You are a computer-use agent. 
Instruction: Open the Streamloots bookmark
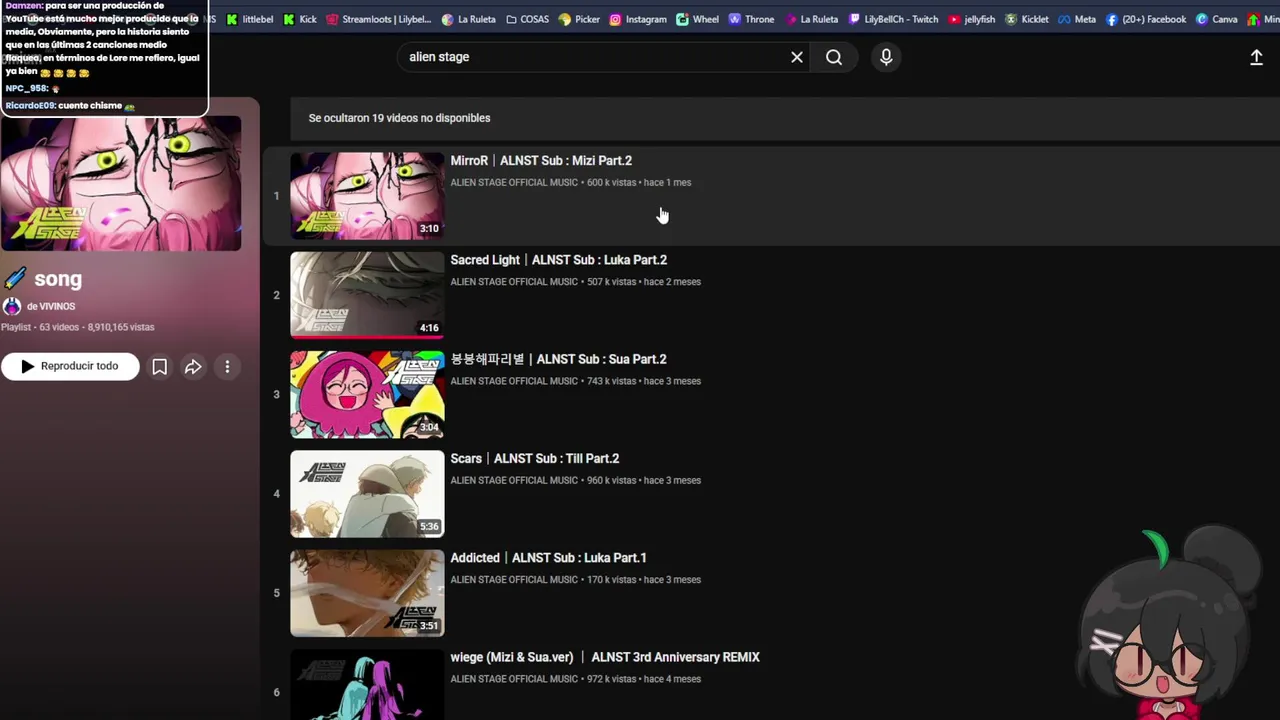(379, 19)
